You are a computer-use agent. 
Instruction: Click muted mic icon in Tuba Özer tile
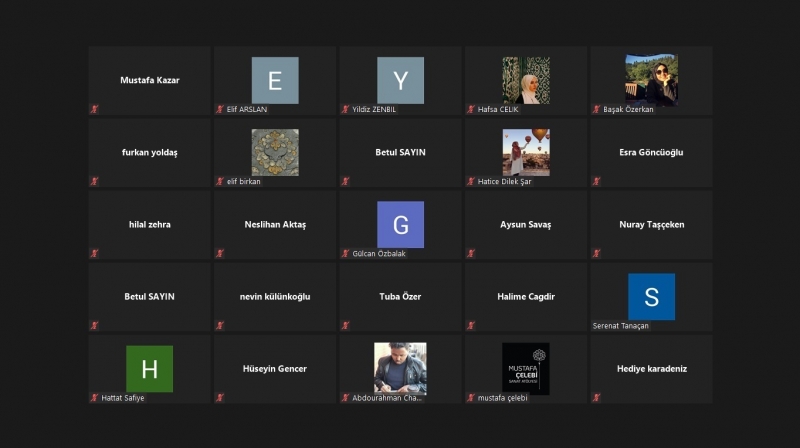coord(346,325)
